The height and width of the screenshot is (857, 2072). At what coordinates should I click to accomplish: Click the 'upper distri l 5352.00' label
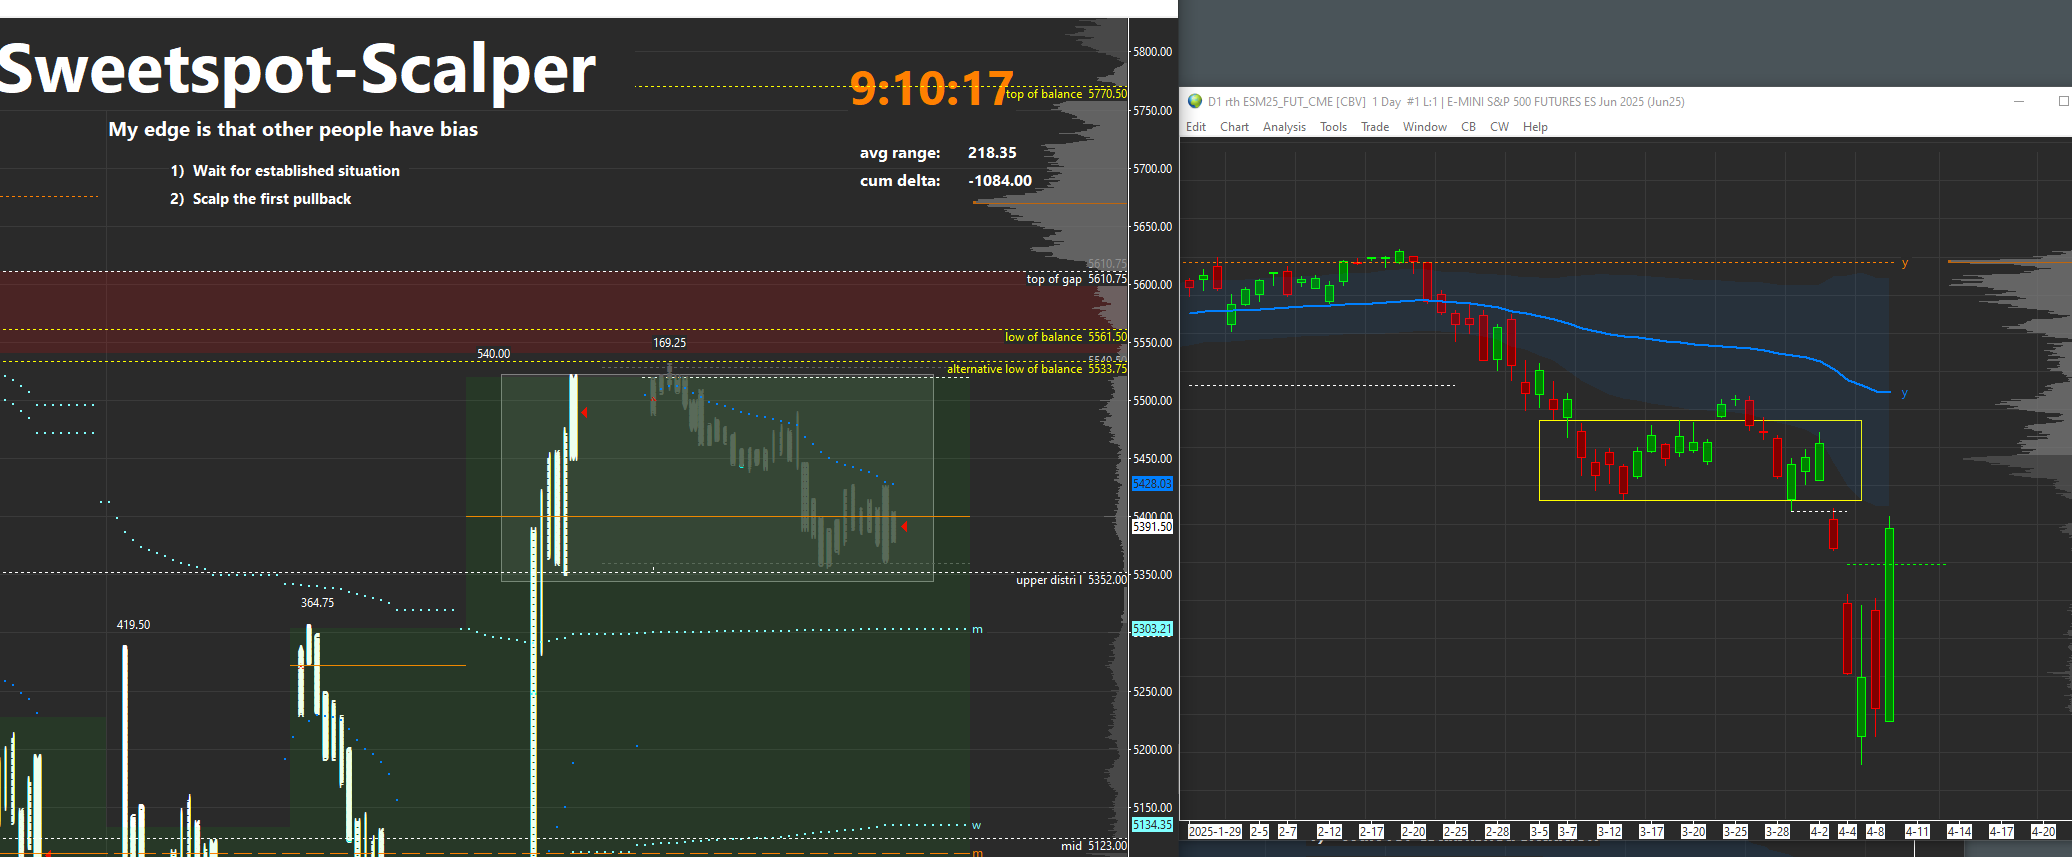coord(1072,580)
